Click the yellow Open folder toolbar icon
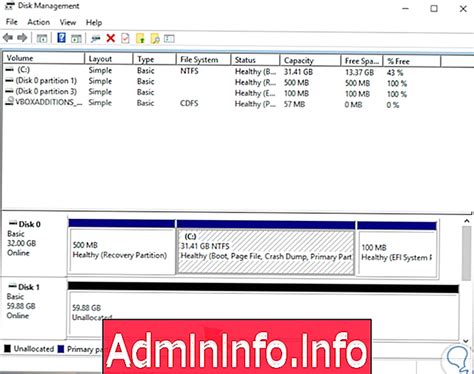474x374 pixels. tap(140, 39)
